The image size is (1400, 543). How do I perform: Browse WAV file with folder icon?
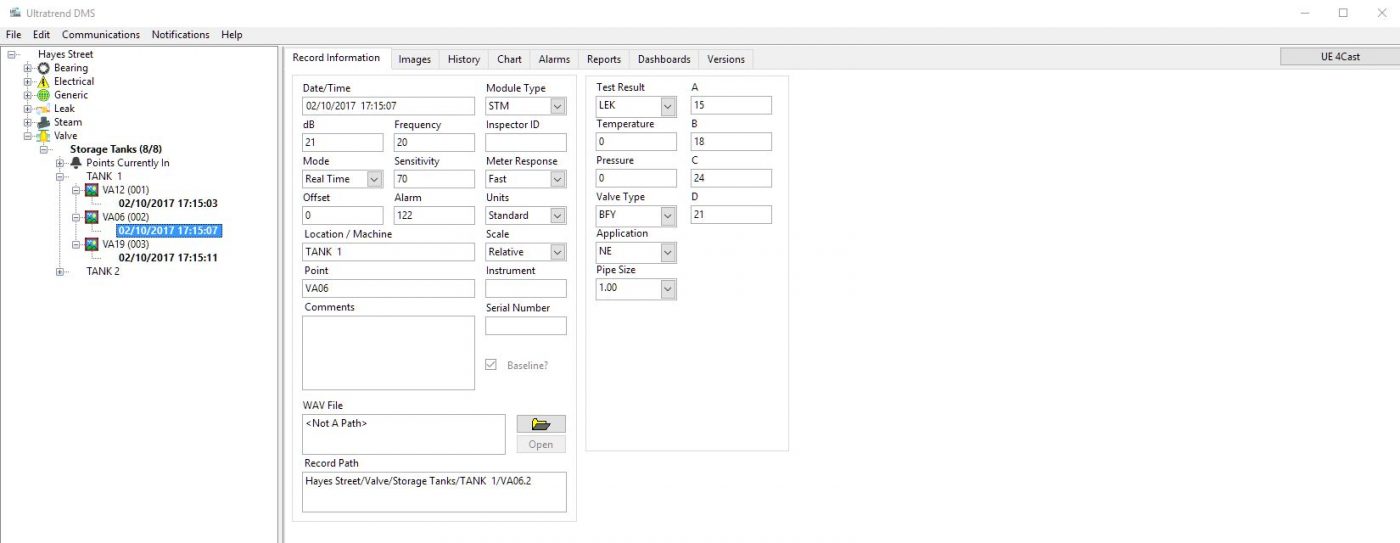coord(541,424)
